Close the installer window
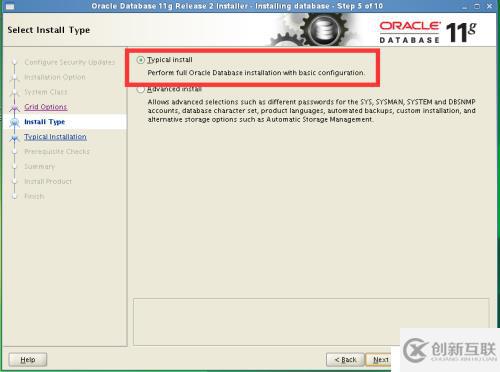 [489, 6]
